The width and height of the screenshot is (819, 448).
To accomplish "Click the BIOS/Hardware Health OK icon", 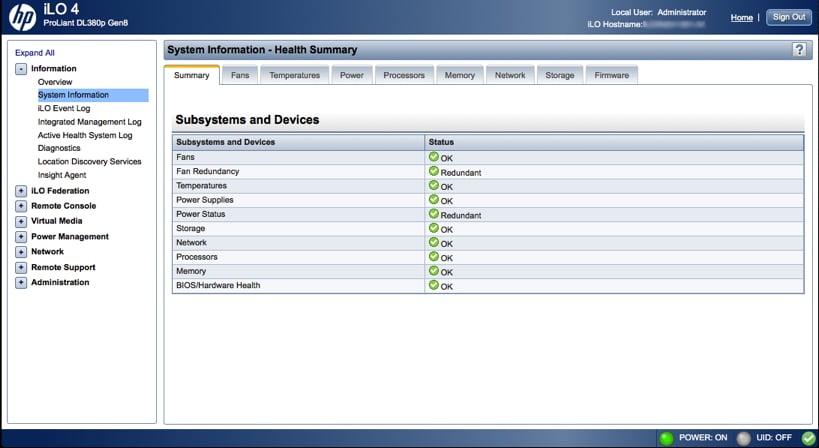I will [x=434, y=285].
